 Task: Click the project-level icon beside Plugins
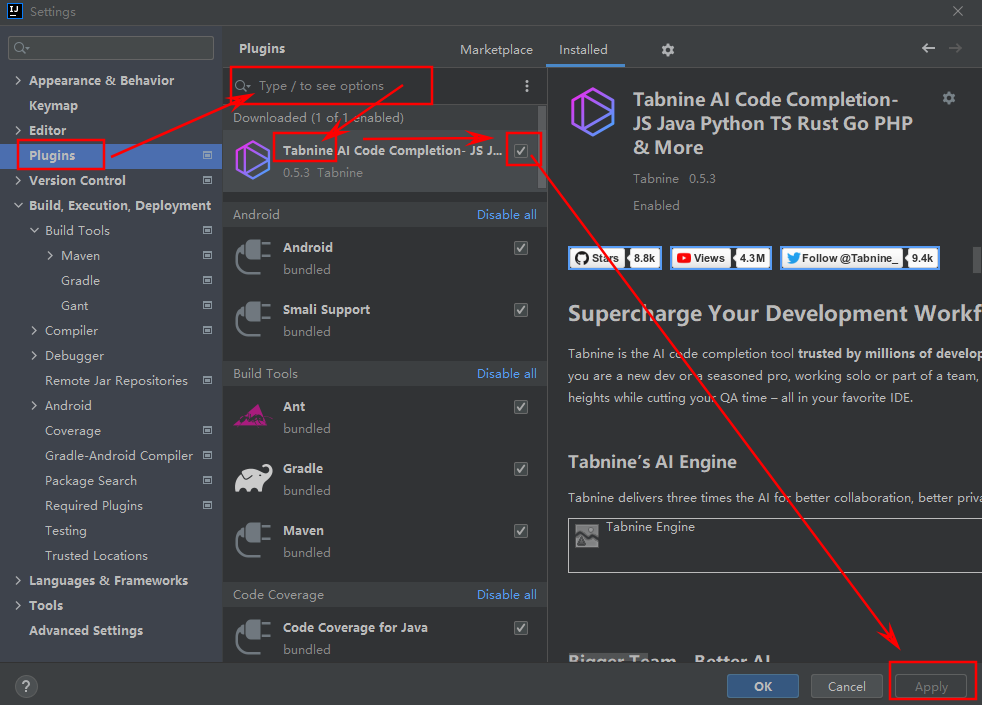pos(207,155)
